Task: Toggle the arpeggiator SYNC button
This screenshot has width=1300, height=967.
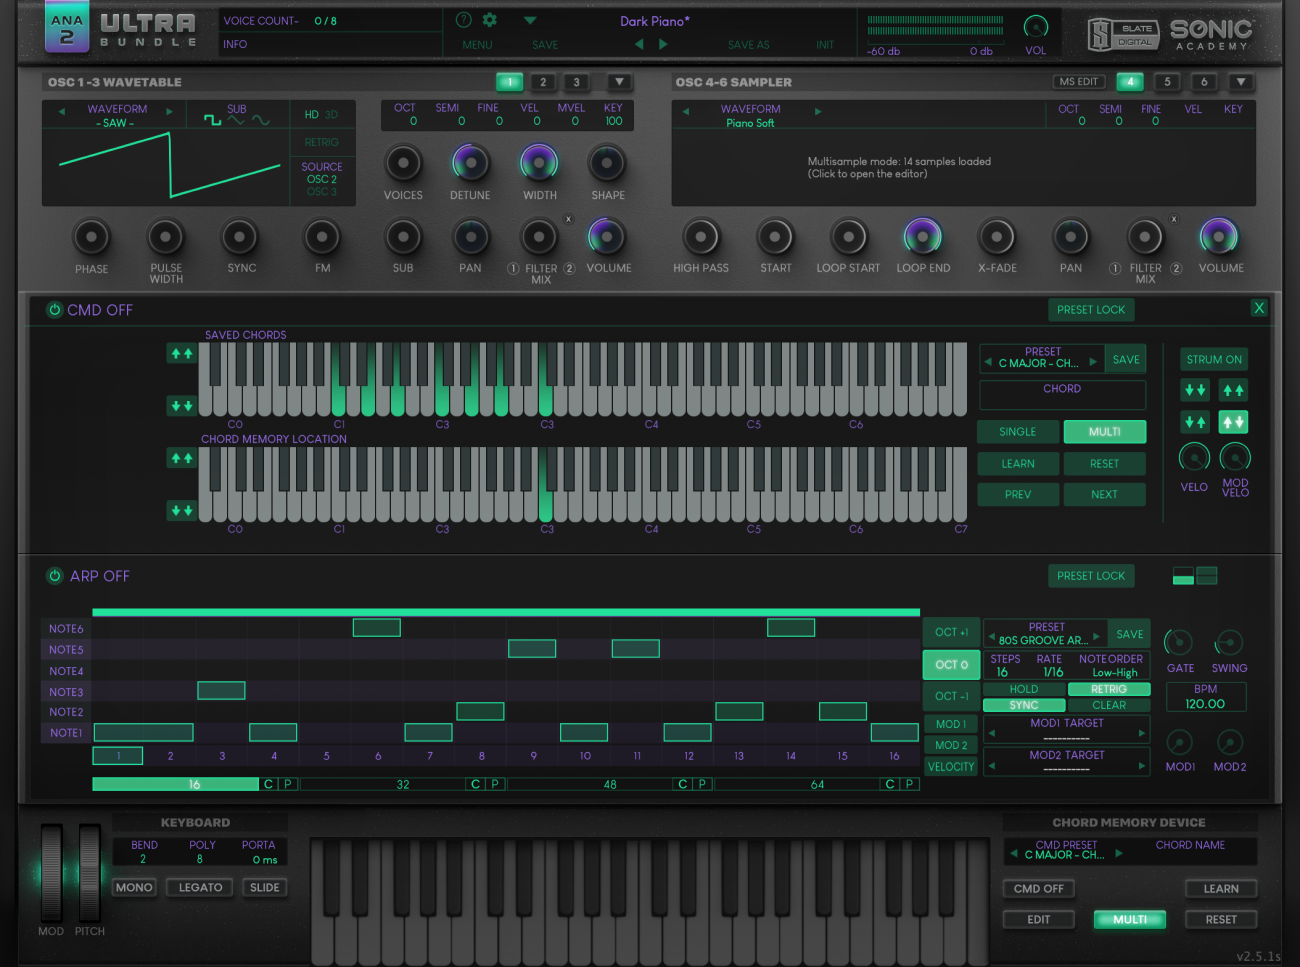Action: click(1024, 705)
